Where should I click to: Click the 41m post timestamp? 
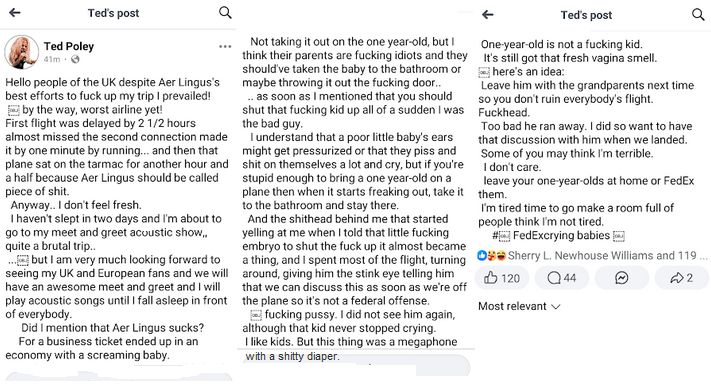pyautogui.click(x=52, y=59)
